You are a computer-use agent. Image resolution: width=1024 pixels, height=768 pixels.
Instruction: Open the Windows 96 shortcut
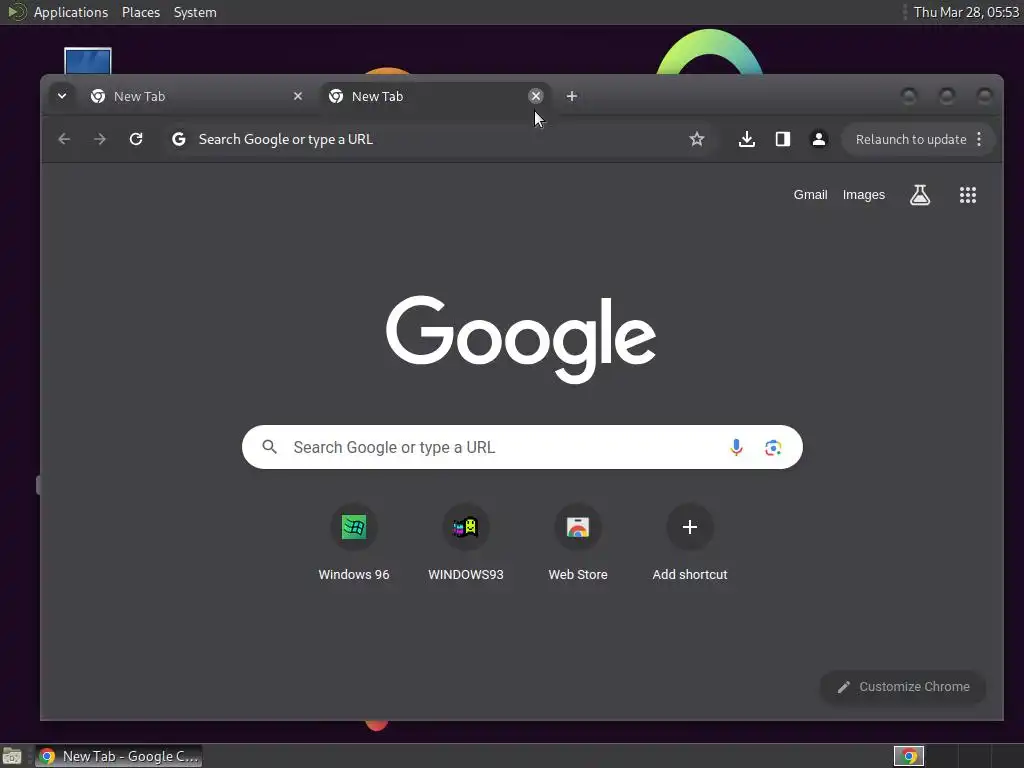click(x=354, y=543)
